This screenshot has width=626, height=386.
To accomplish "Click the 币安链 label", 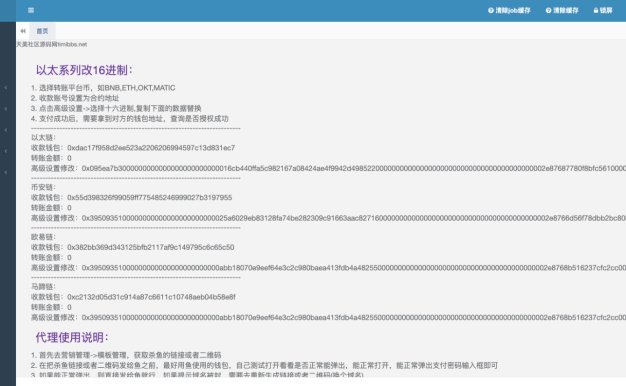I will 43,187.
